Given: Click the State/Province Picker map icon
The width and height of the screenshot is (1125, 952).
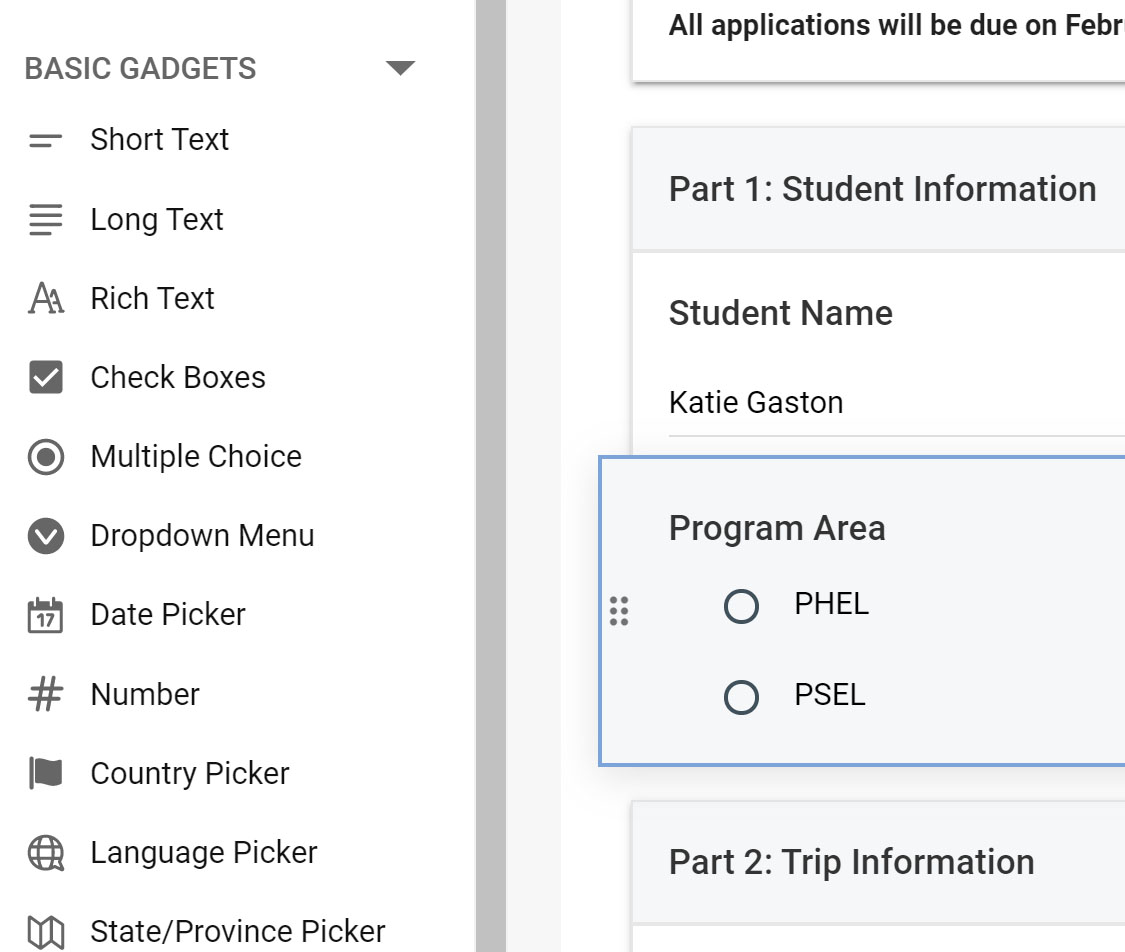Looking at the screenshot, I should [x=46, y=932].
